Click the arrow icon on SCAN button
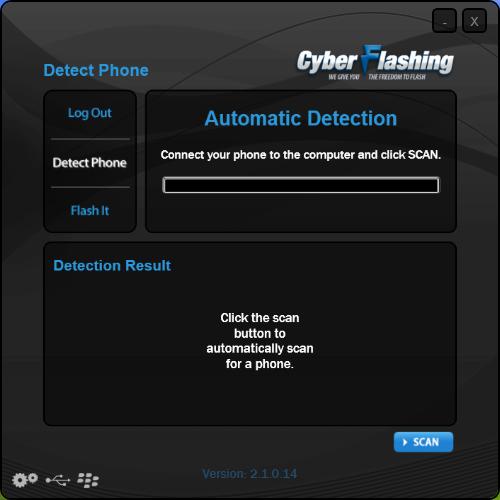Screen dimensions: 500x500 click(x=405, y=442)
